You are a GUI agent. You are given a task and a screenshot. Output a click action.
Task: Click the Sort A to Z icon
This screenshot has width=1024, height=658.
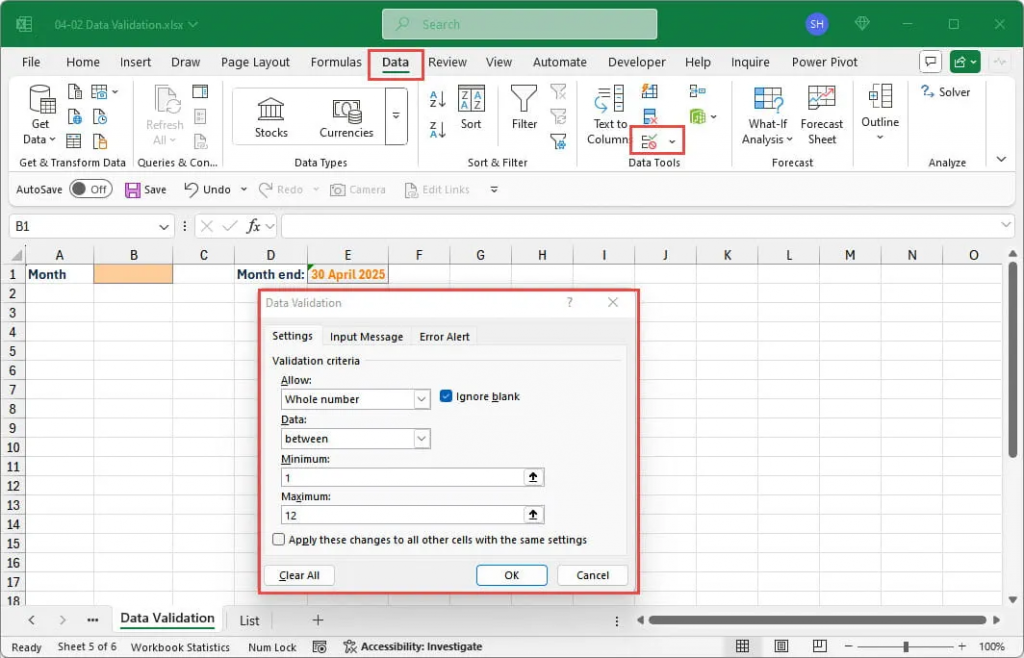tap(437, 99)
